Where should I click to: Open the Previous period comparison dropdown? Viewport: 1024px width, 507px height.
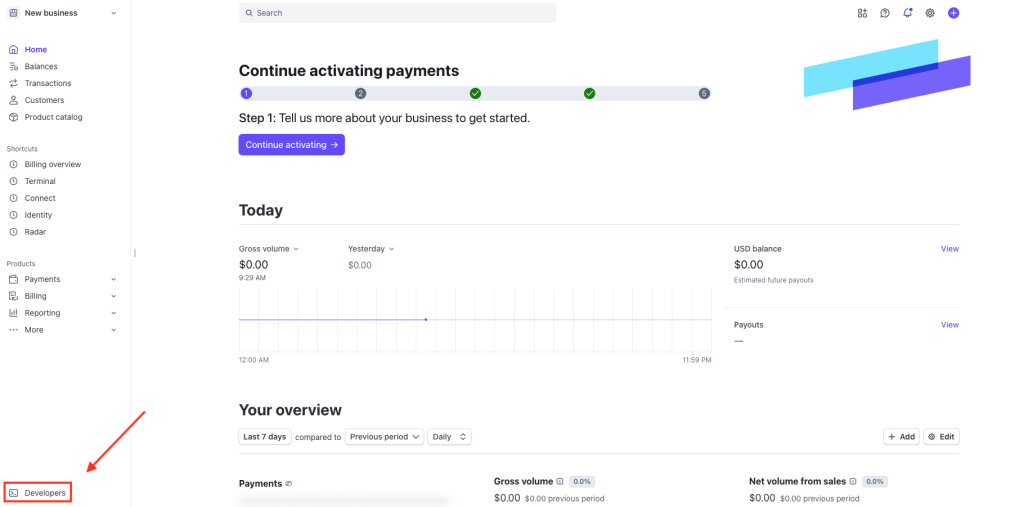(x=384, y=437)
